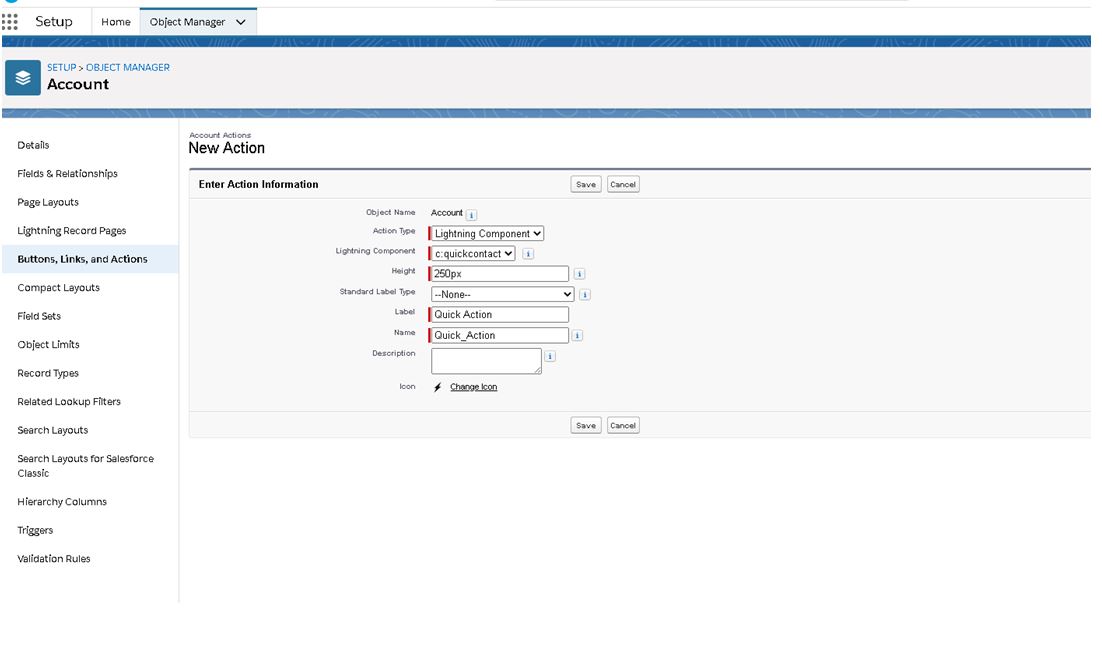Click info icon beside Name field
The height and width of the screenshot is (653, 1102).
(x=577, y=336)
